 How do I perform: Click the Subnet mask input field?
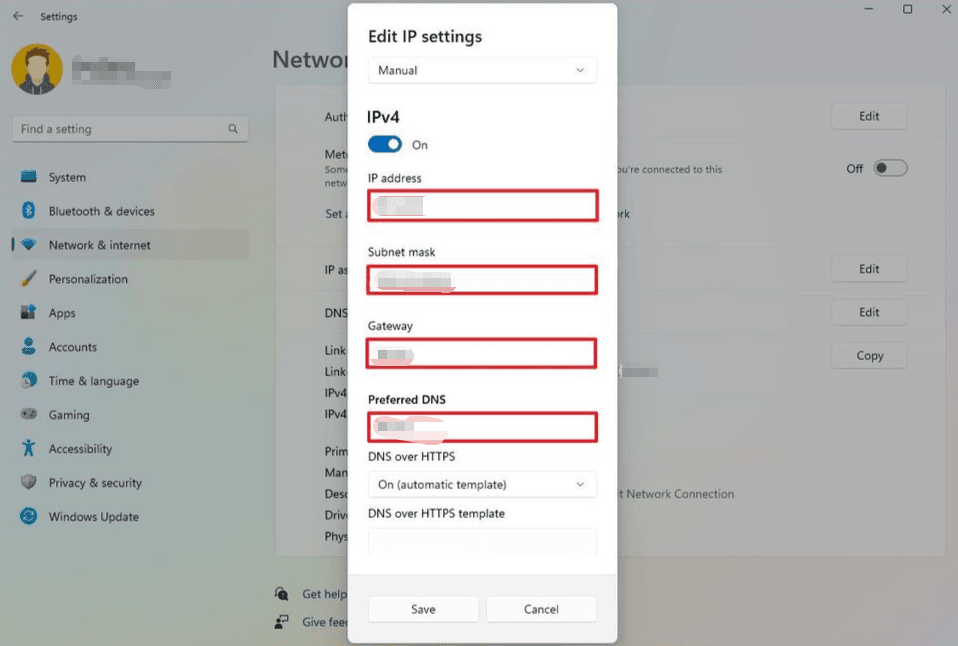coord(482,280)
